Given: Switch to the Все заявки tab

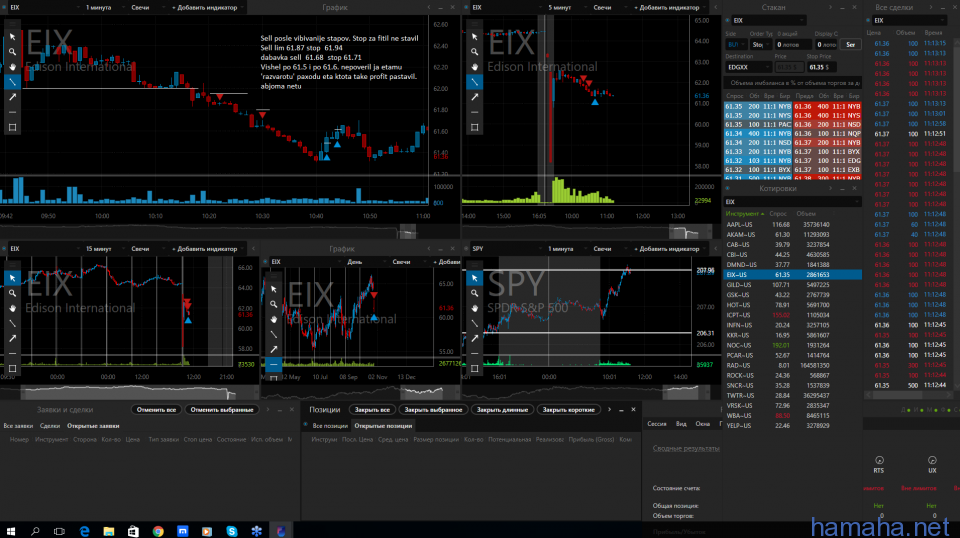Looking at the screenshot, I should click(x=18, y=425).
